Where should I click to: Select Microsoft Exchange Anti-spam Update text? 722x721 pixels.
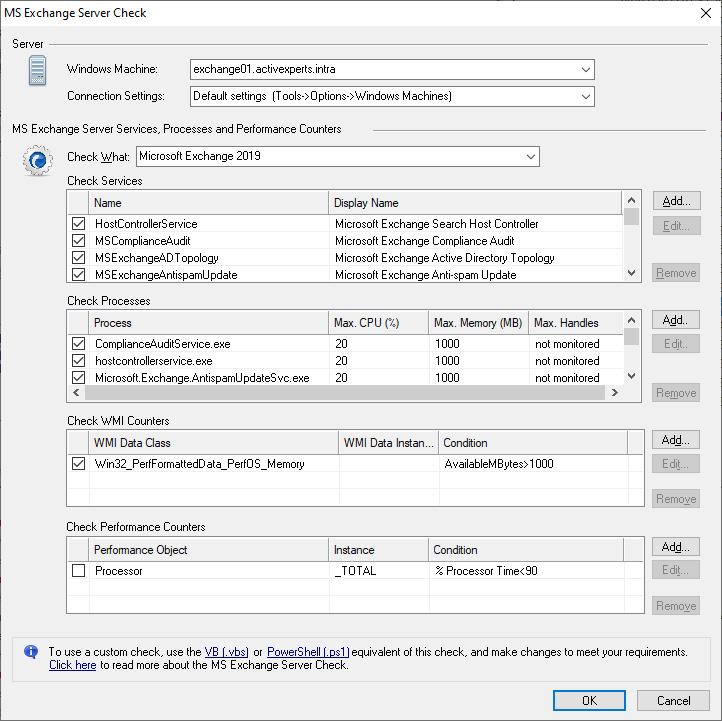(x=425, y=275)
